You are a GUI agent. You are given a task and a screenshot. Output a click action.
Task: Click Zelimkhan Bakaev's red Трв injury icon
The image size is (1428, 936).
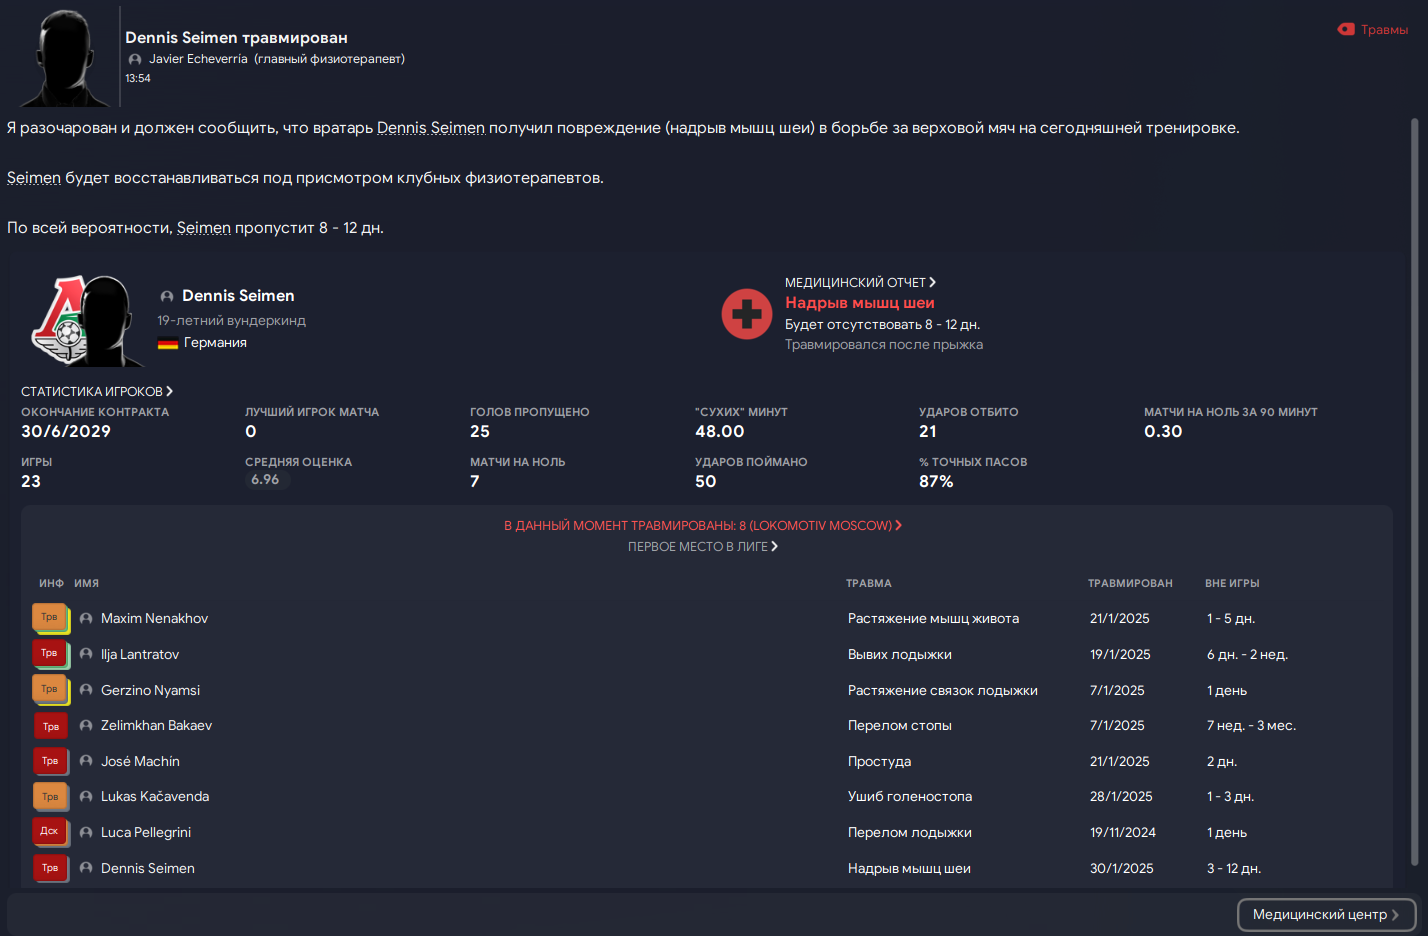[50, 726]
